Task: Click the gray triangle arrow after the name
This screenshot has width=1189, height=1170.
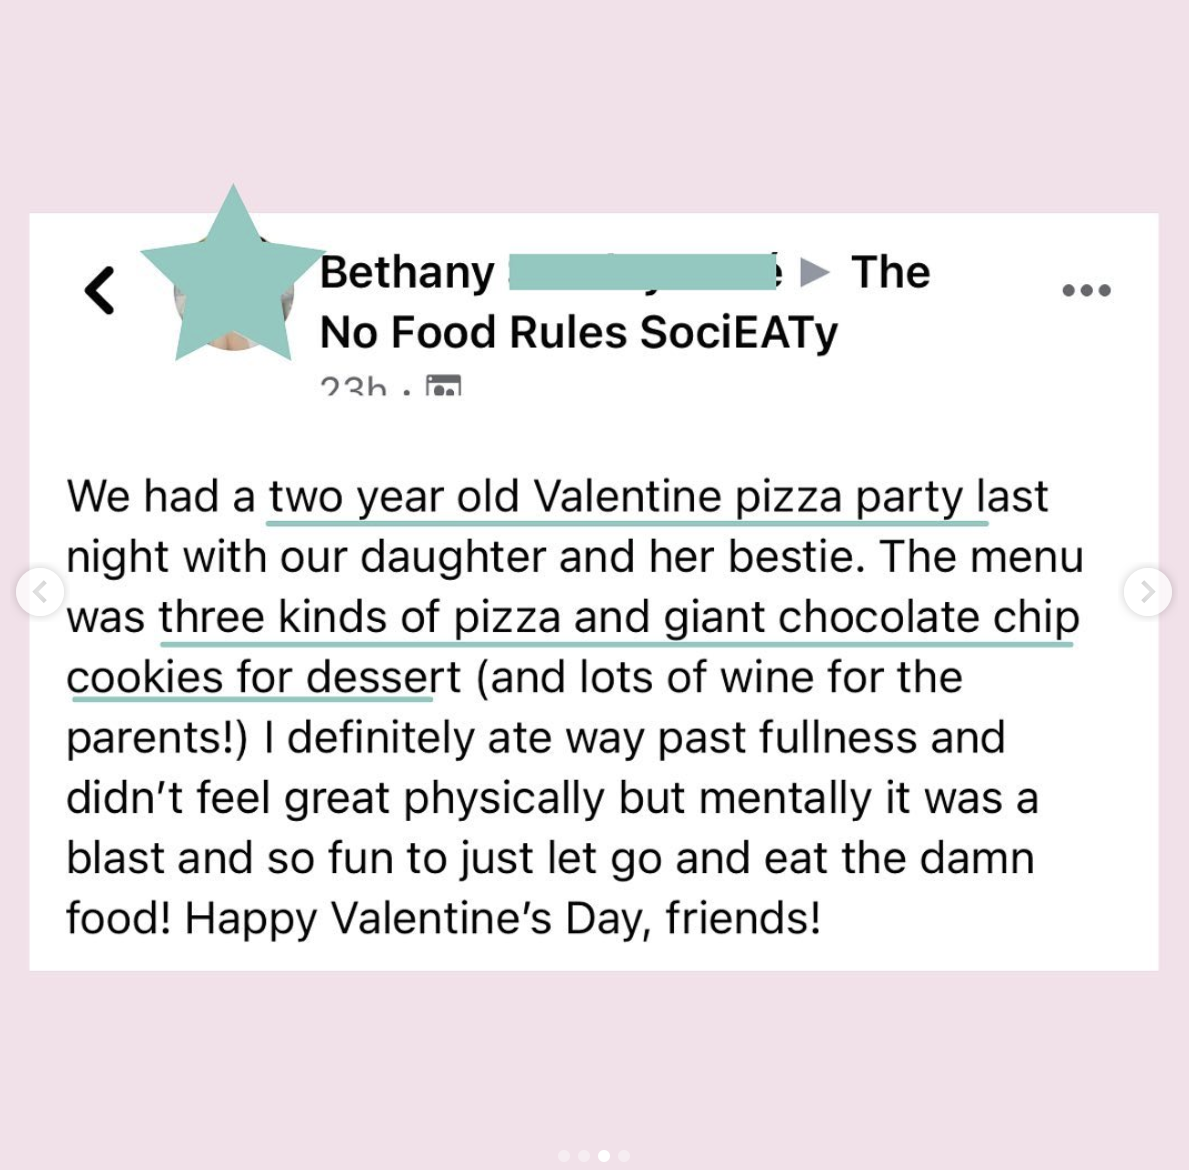Action: point(815,272)
